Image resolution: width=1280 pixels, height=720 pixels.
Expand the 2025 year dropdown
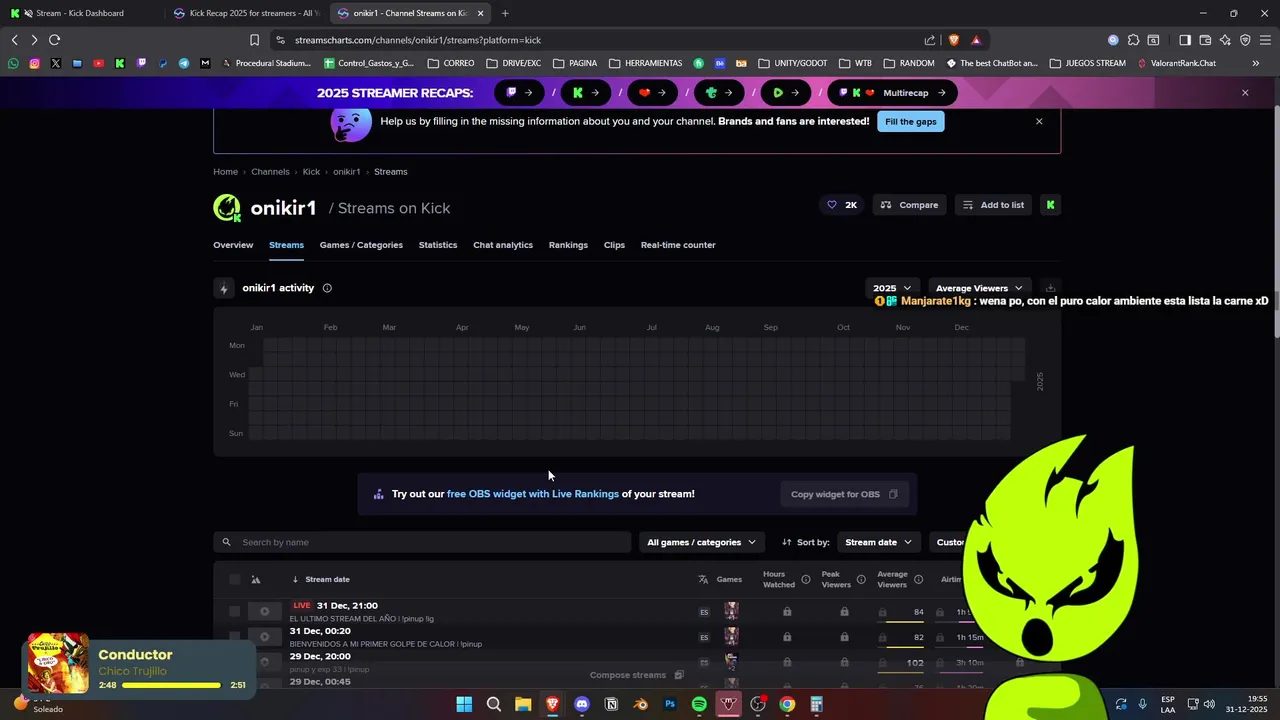892,288
